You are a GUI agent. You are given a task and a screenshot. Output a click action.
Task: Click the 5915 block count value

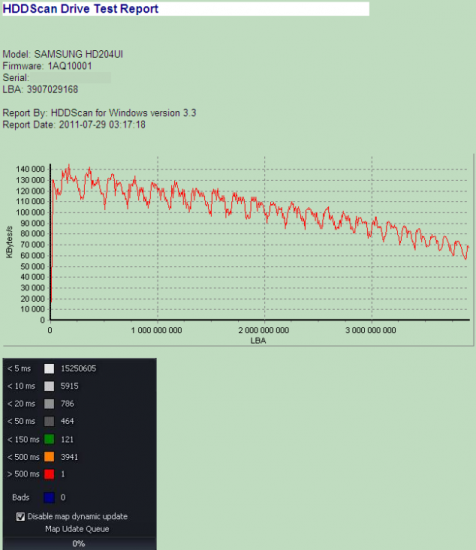tap(69, 386)
